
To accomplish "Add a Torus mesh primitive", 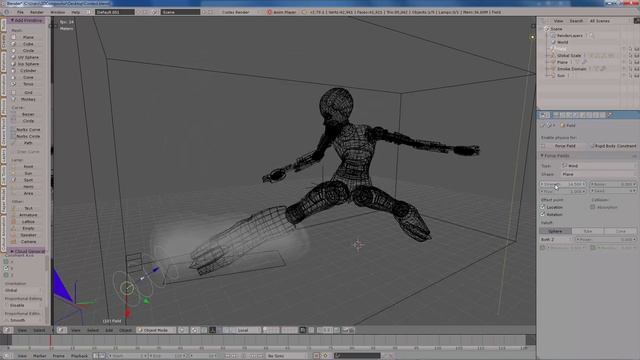I will (28, 84).
